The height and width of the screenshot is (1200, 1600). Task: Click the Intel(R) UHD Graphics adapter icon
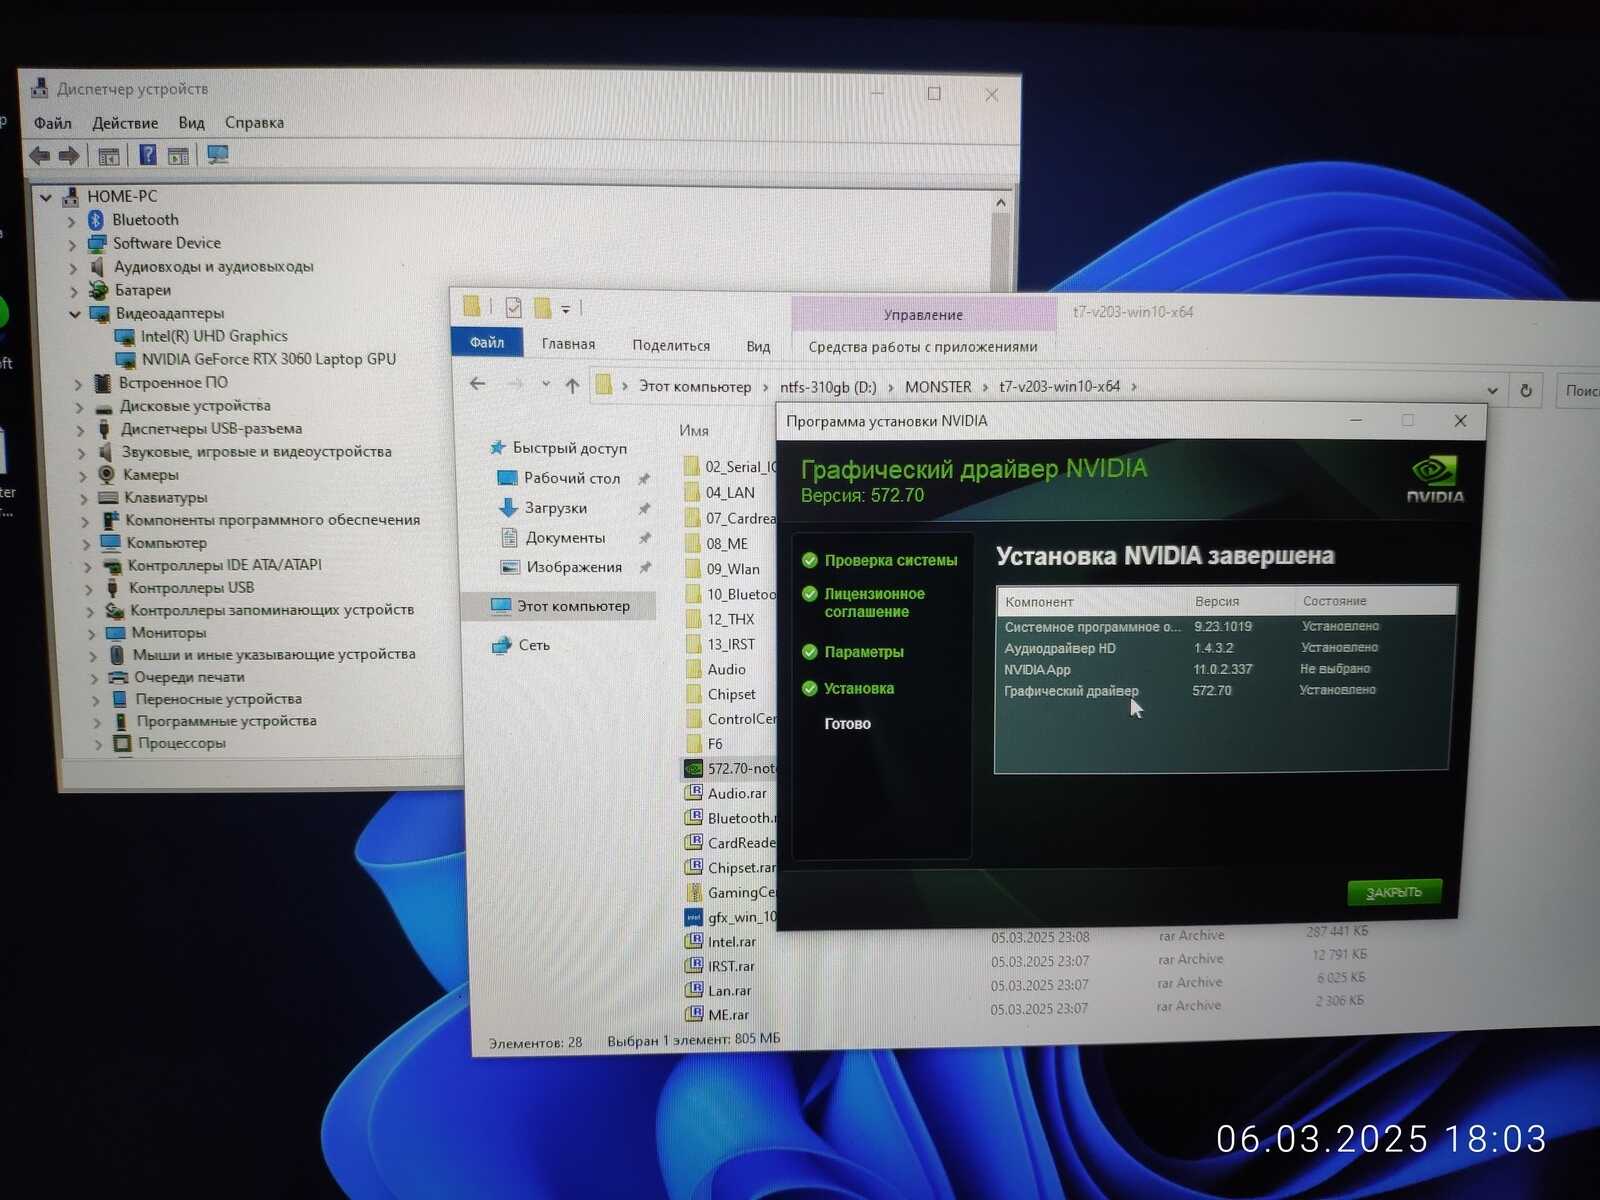(125, 337)
